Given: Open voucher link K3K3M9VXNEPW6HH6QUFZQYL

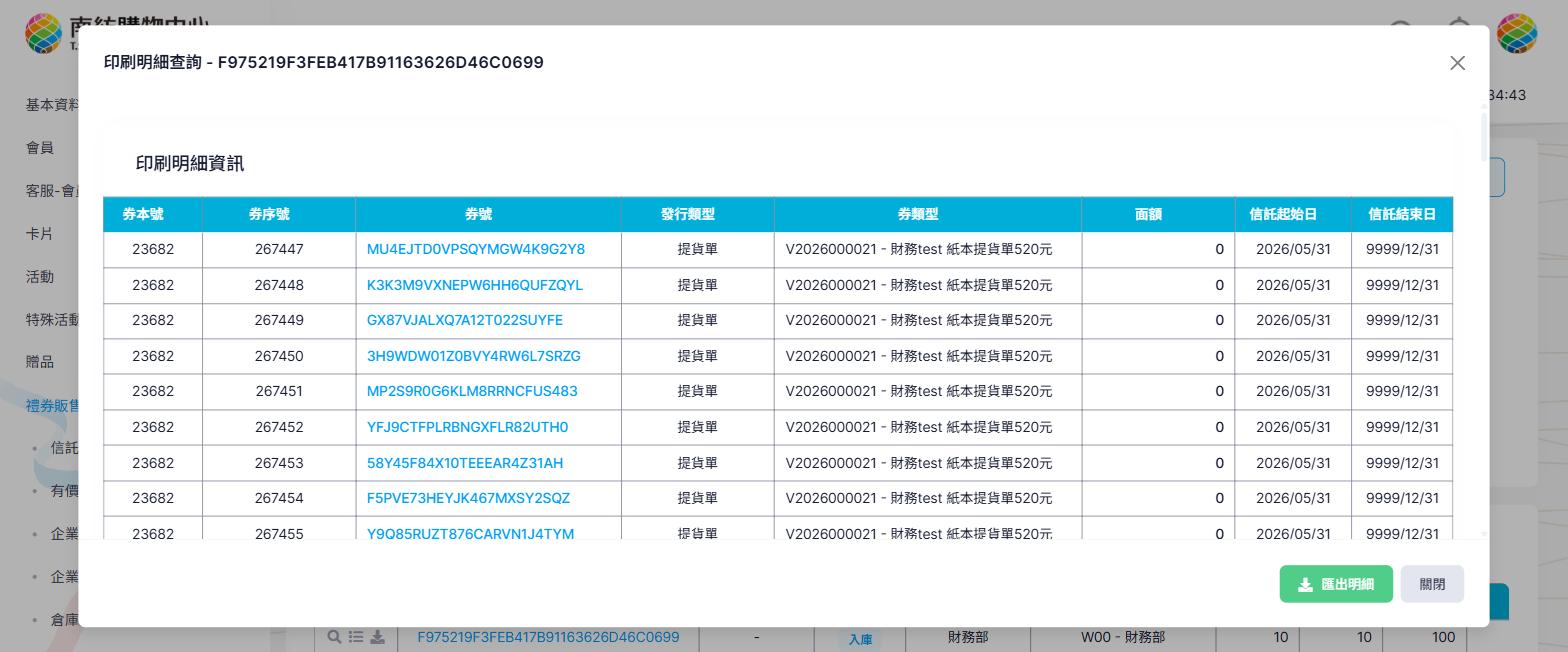Looking at the screenshot, I should 475,285.
